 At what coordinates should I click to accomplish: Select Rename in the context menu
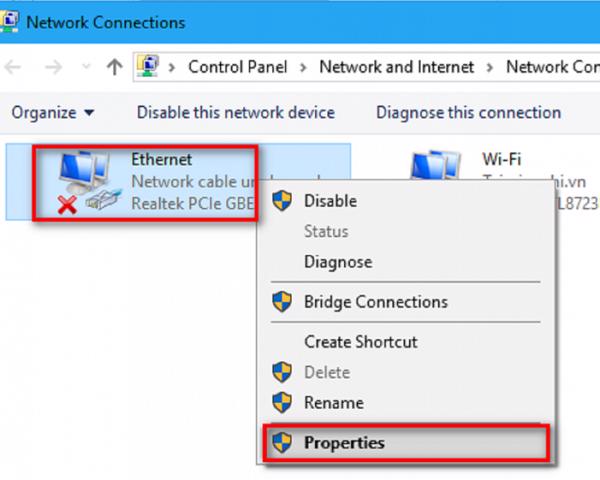point(333,403)
